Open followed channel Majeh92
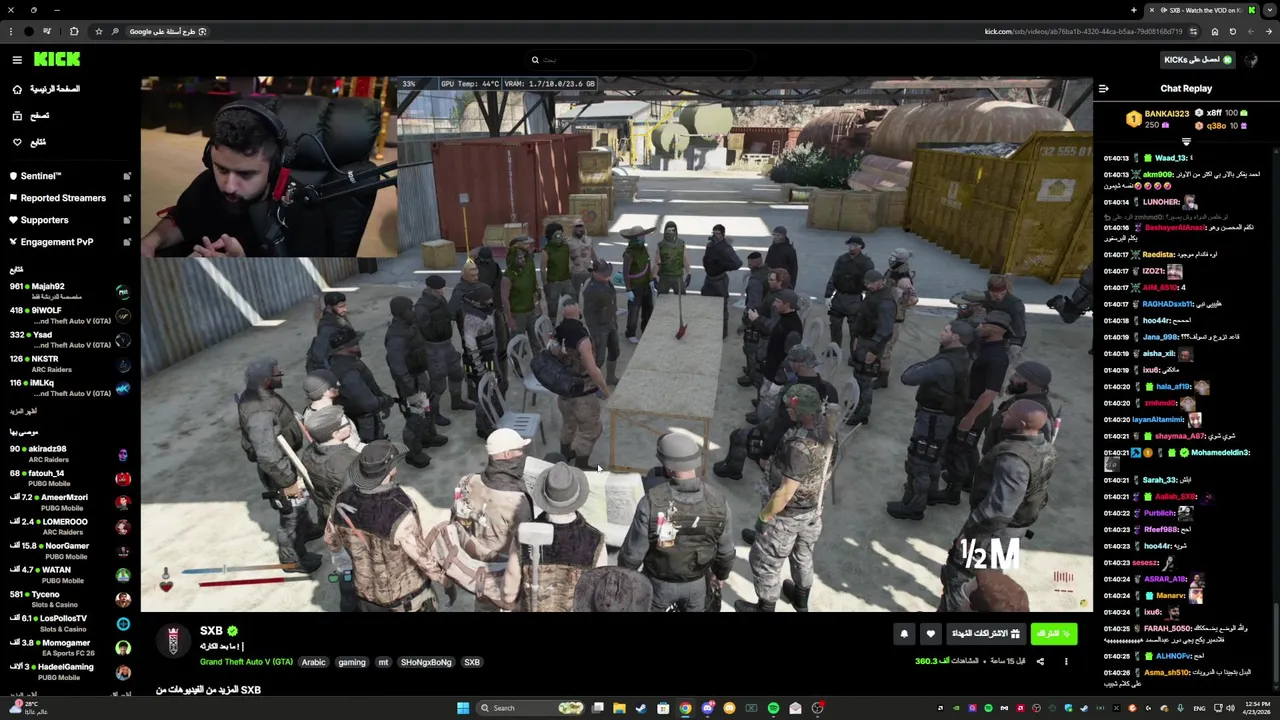 70,291
